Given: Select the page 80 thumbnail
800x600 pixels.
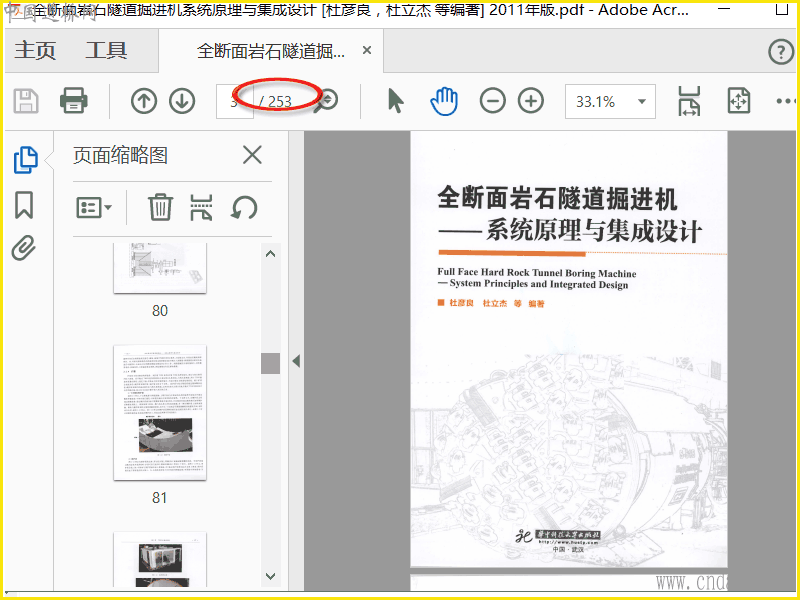Looking at the screenshot, I should [160, 268].
